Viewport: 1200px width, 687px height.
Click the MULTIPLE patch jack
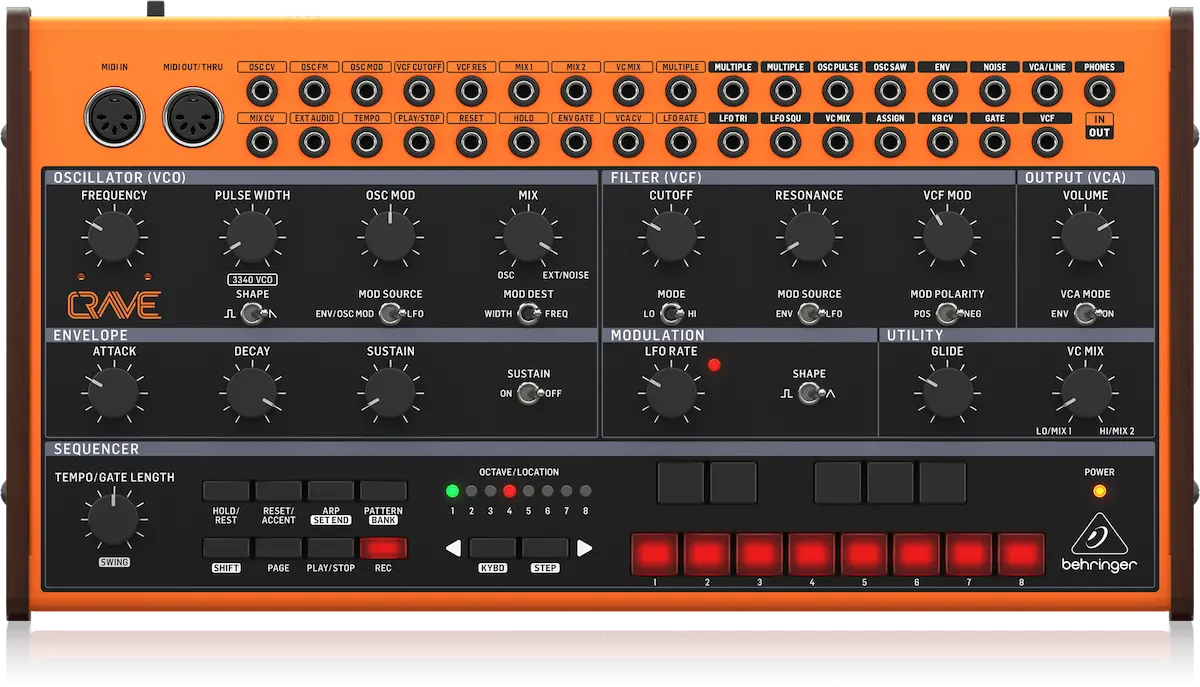pyautogui.click(x=681, y=93)
